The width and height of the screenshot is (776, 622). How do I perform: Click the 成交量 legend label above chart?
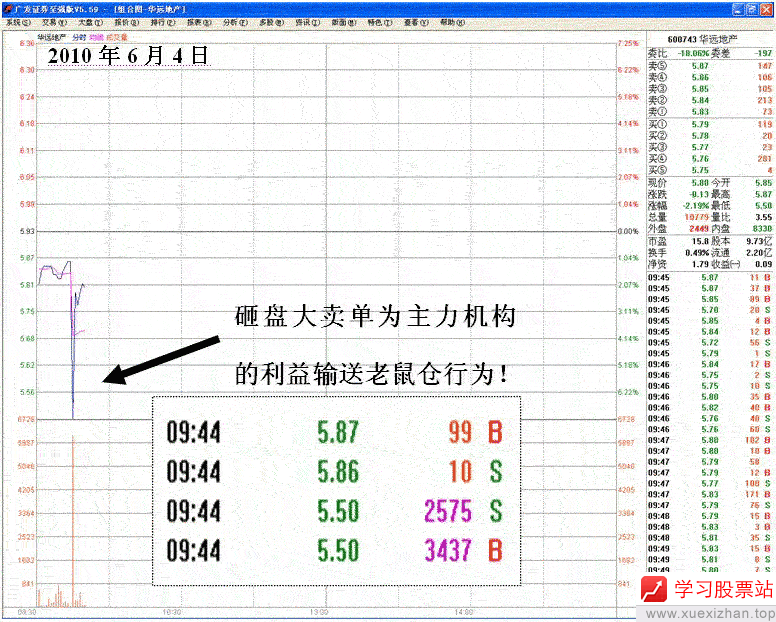pos(117,37)
